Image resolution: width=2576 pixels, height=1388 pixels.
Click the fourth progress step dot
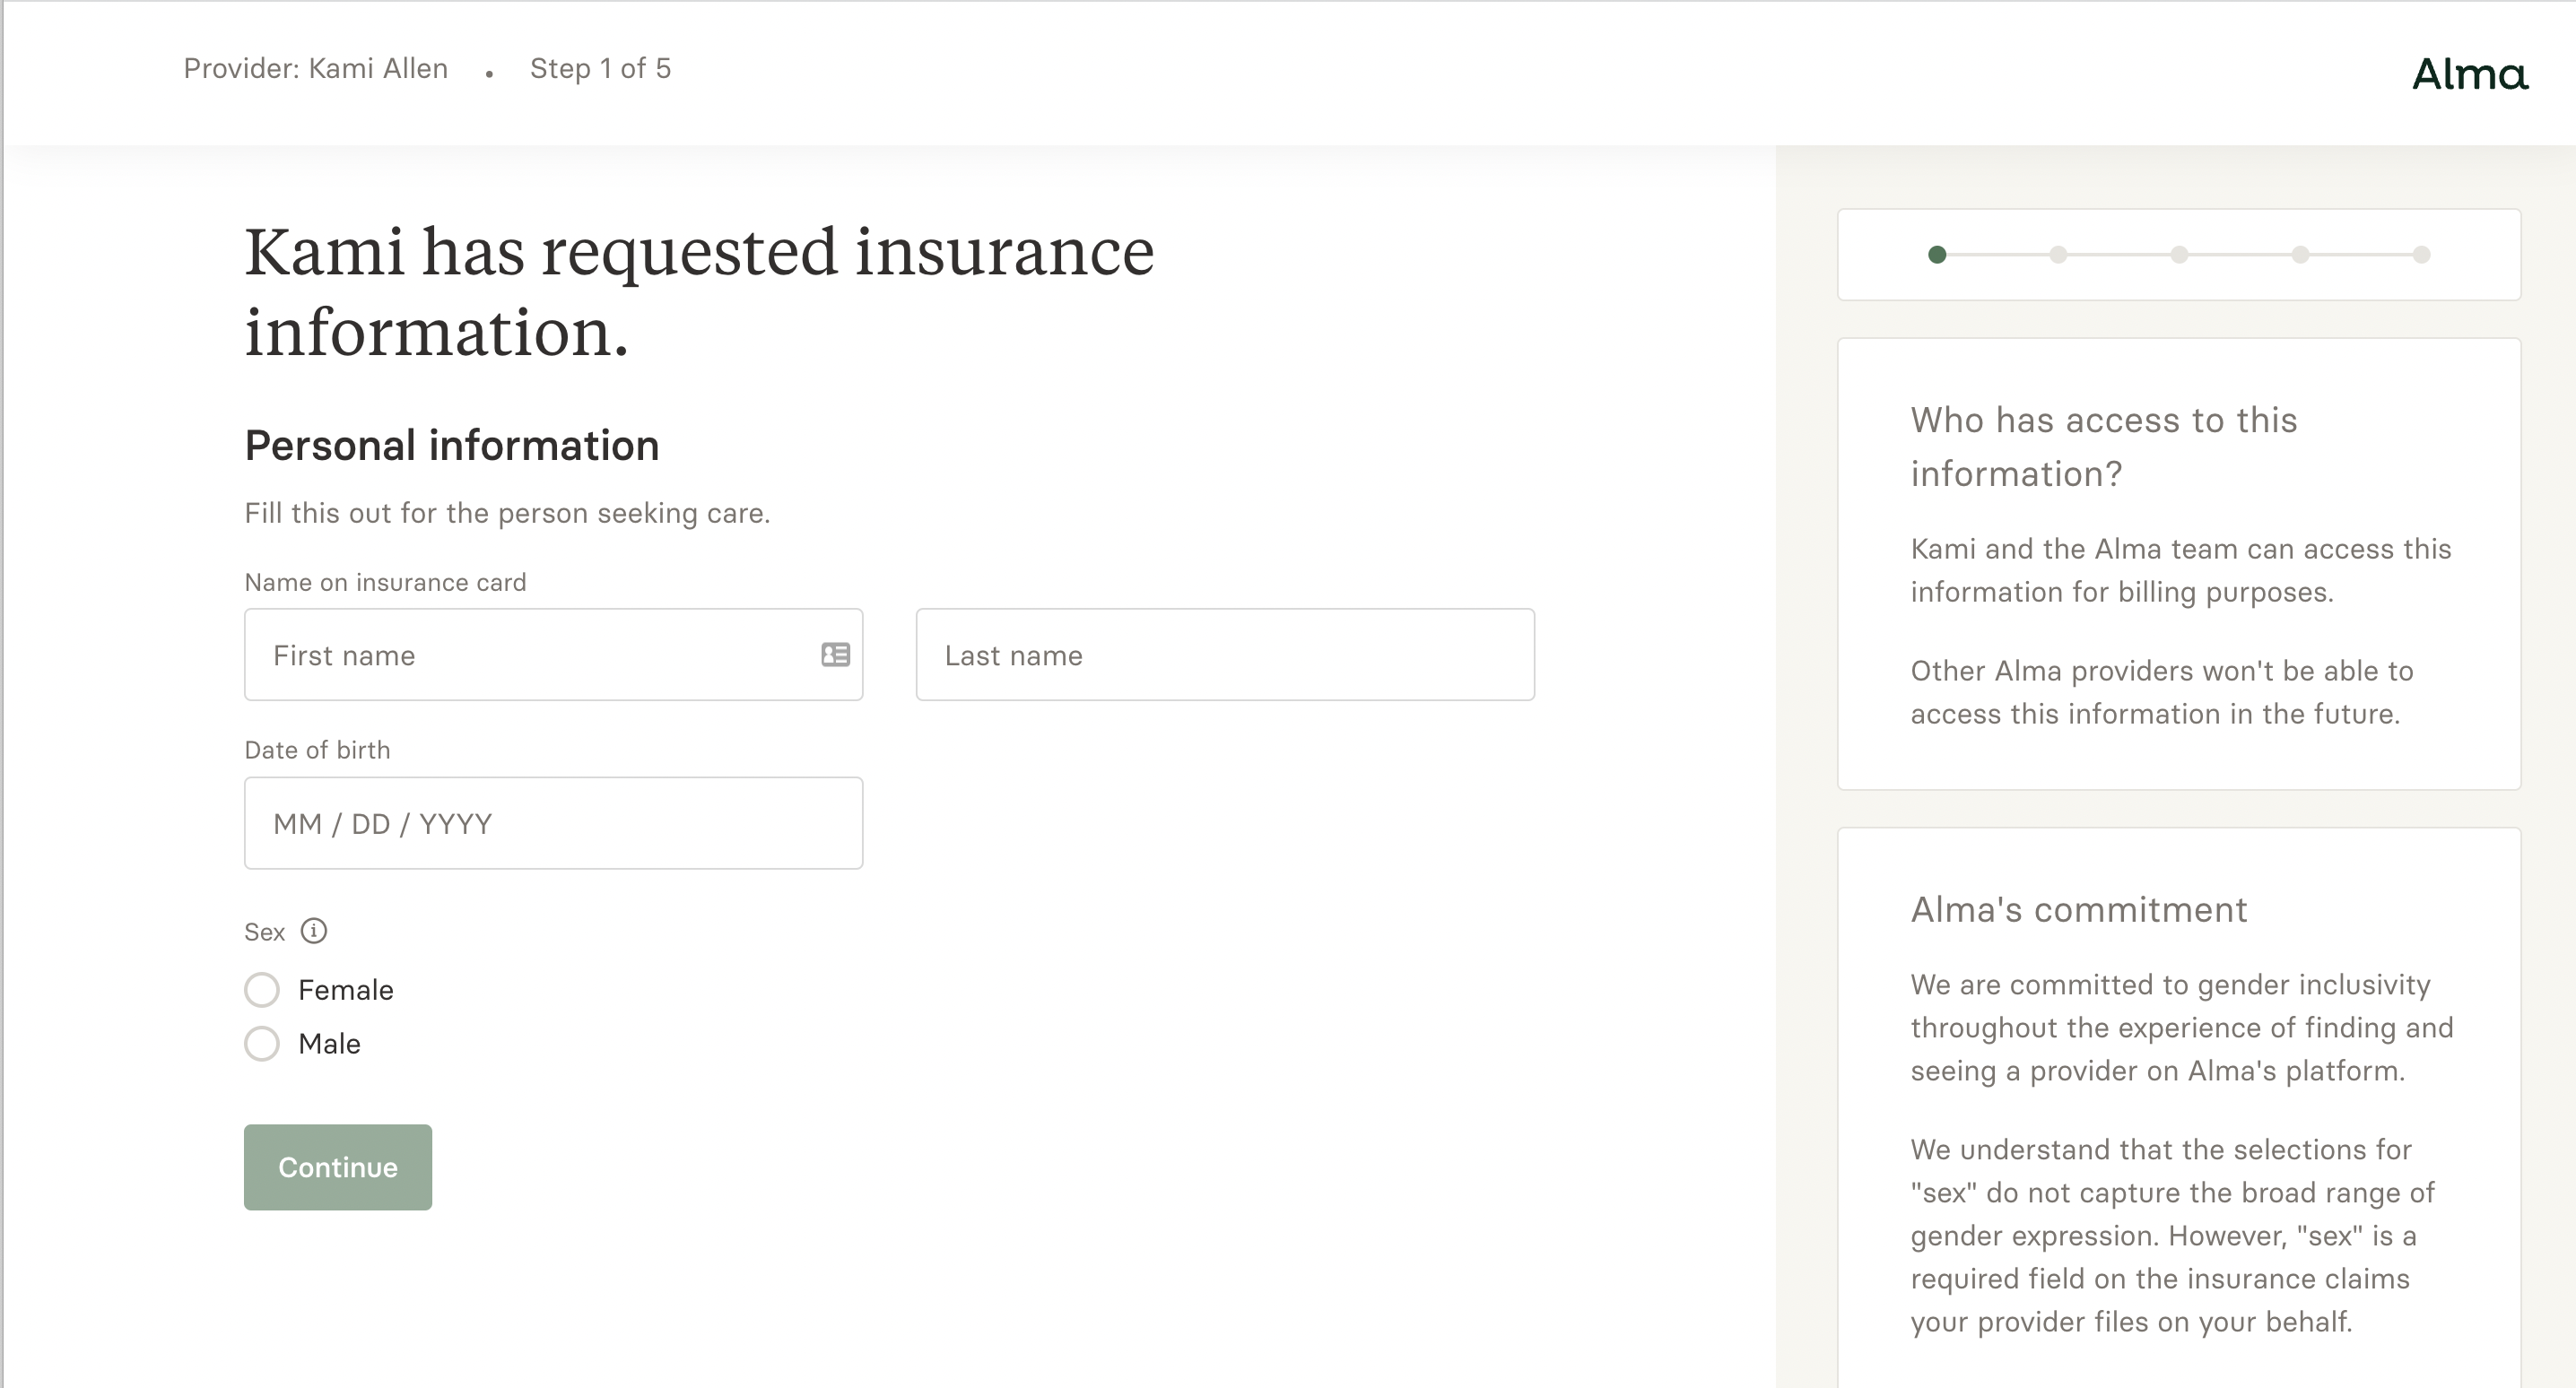click(2300, 255)
